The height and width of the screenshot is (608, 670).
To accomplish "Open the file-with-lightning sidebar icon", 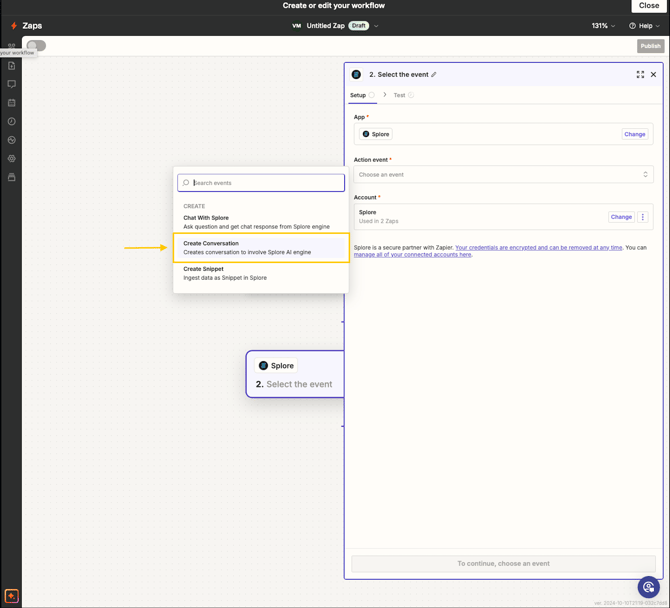I will click(12, 66).
